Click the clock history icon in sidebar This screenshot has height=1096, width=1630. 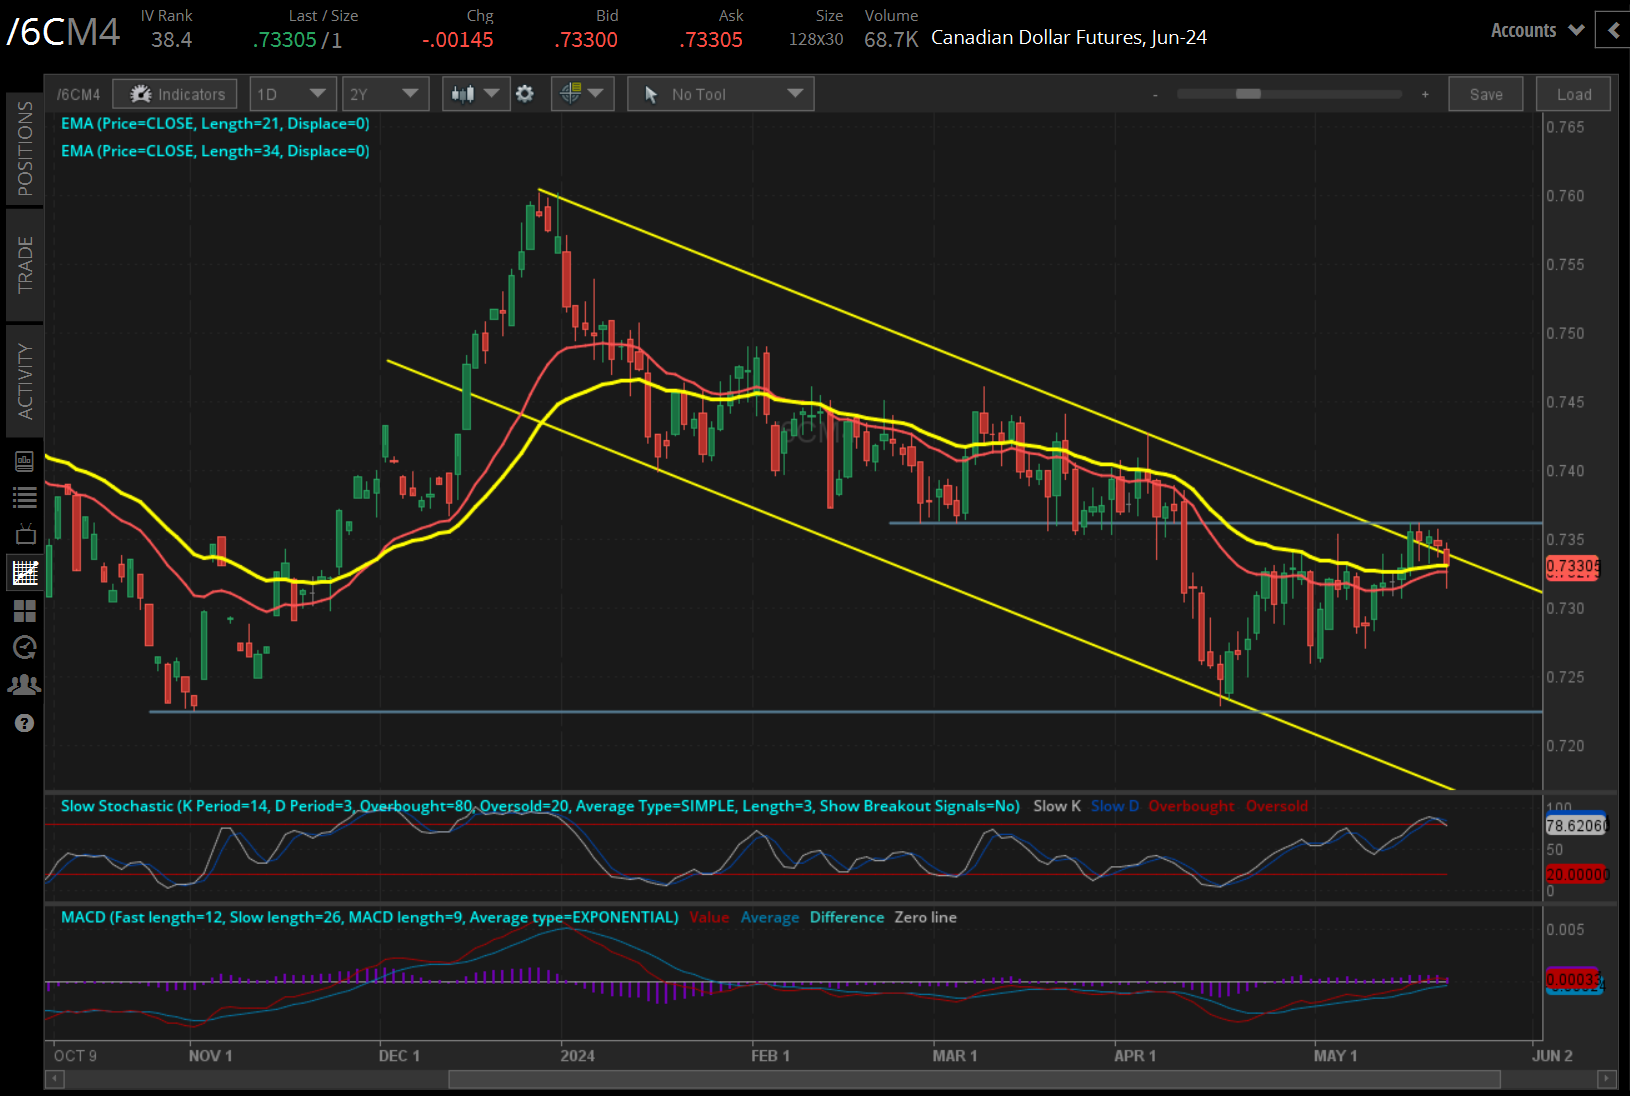[x=24, y=647]
